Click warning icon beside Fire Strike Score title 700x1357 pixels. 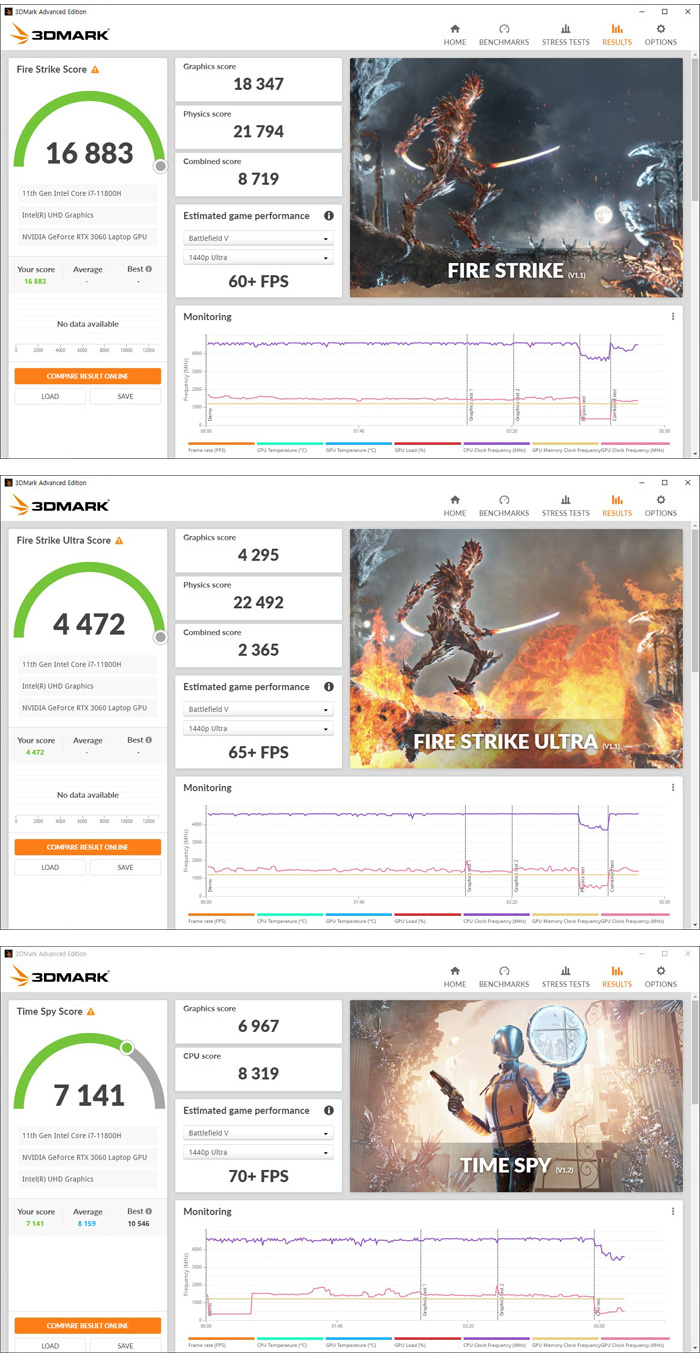click(x=95, y=70)
